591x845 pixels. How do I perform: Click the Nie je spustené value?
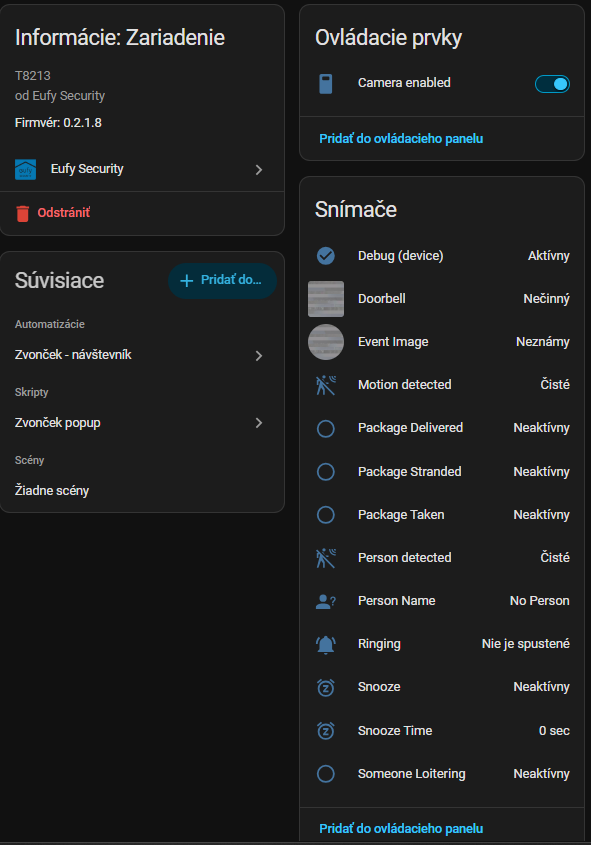tap(525, 644)
